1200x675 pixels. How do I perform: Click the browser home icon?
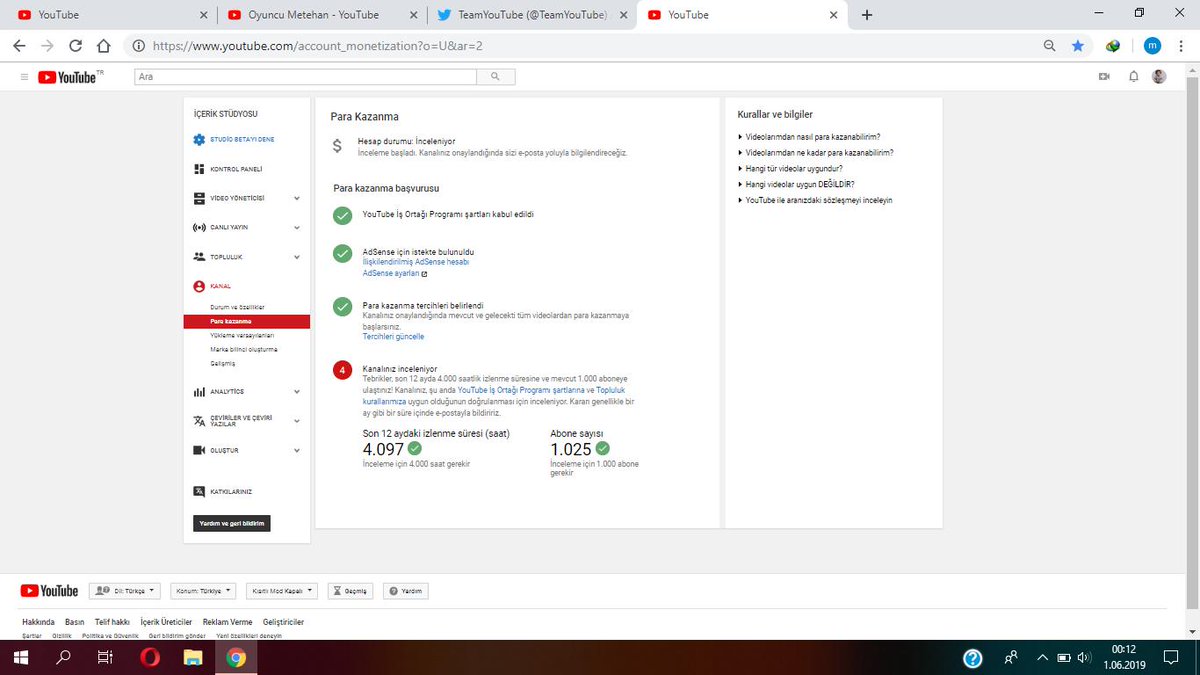[x=103, y=45]
